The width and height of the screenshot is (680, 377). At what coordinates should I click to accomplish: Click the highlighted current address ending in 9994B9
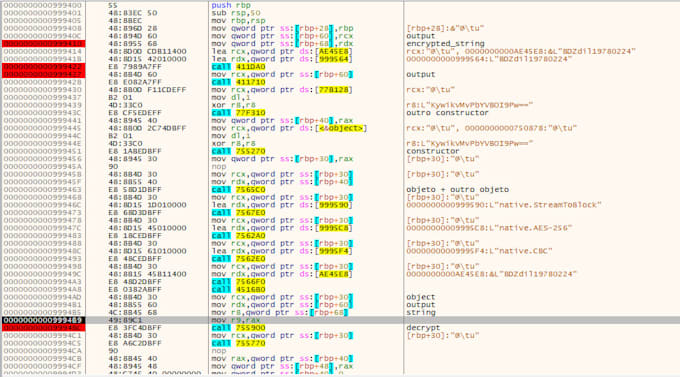(x=43, y=320)
